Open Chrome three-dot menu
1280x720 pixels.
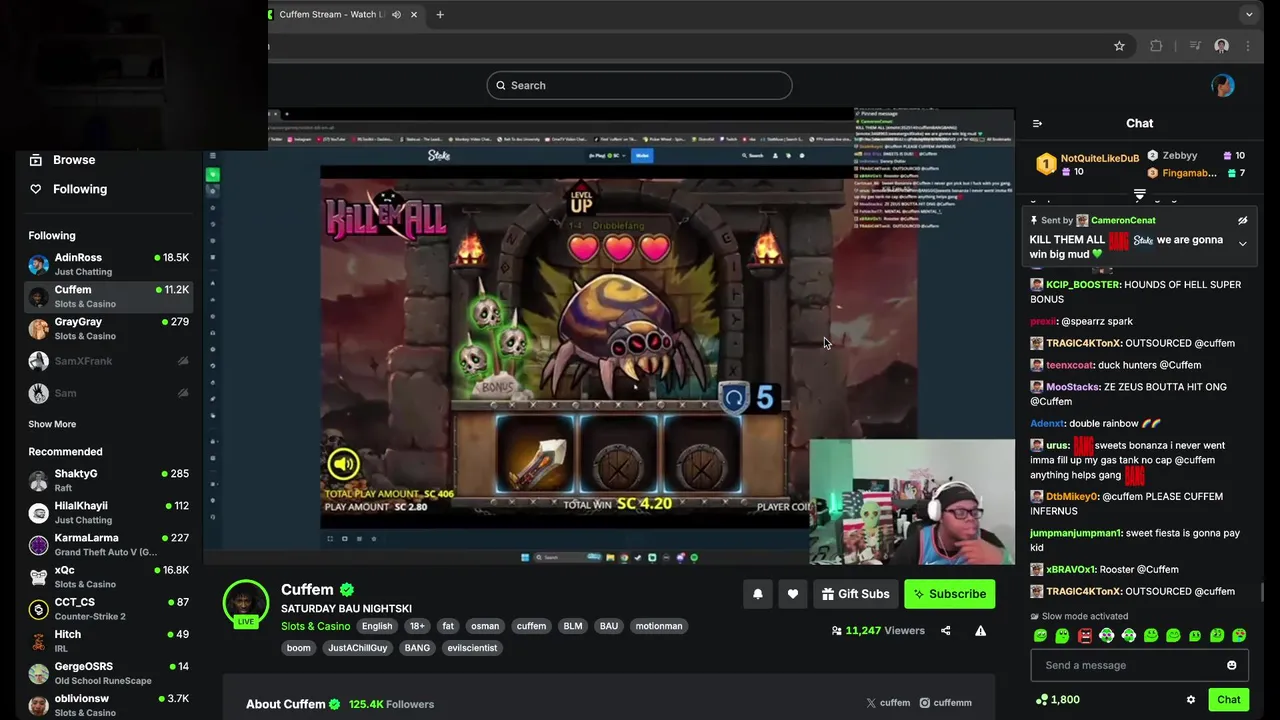(x=1248, y=46)
